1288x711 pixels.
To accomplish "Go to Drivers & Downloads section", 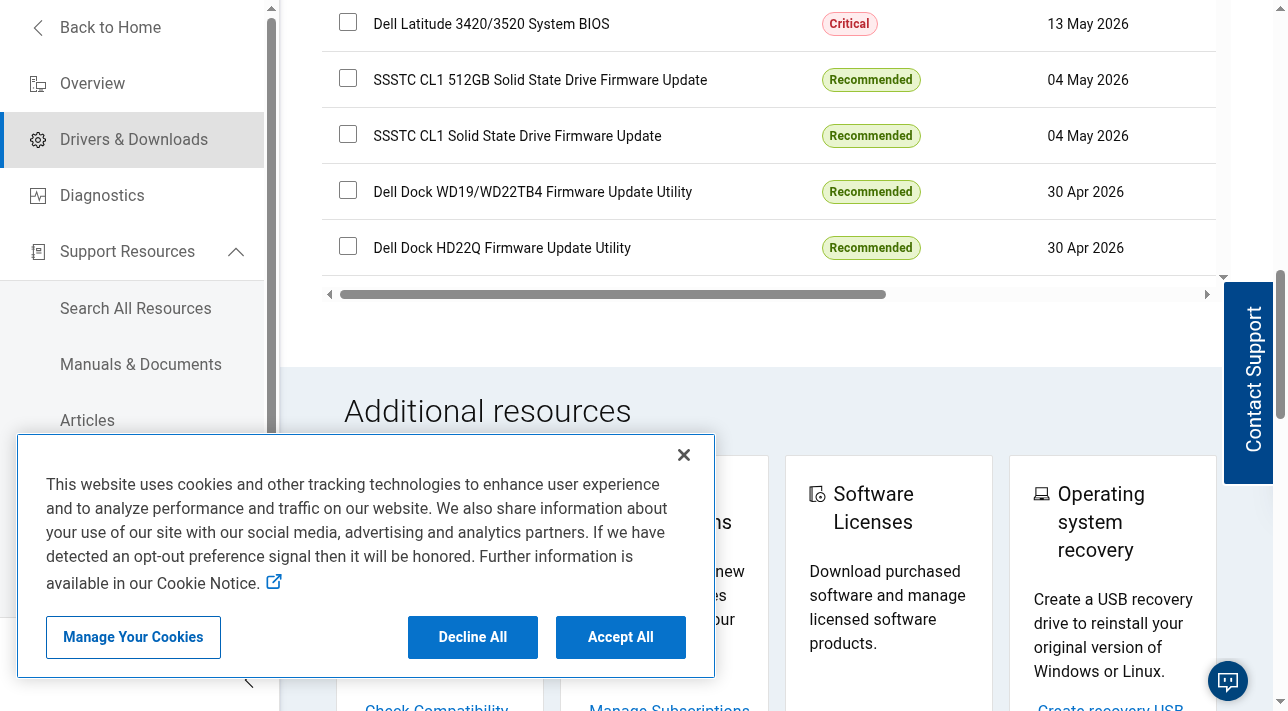I will [132, 140].
